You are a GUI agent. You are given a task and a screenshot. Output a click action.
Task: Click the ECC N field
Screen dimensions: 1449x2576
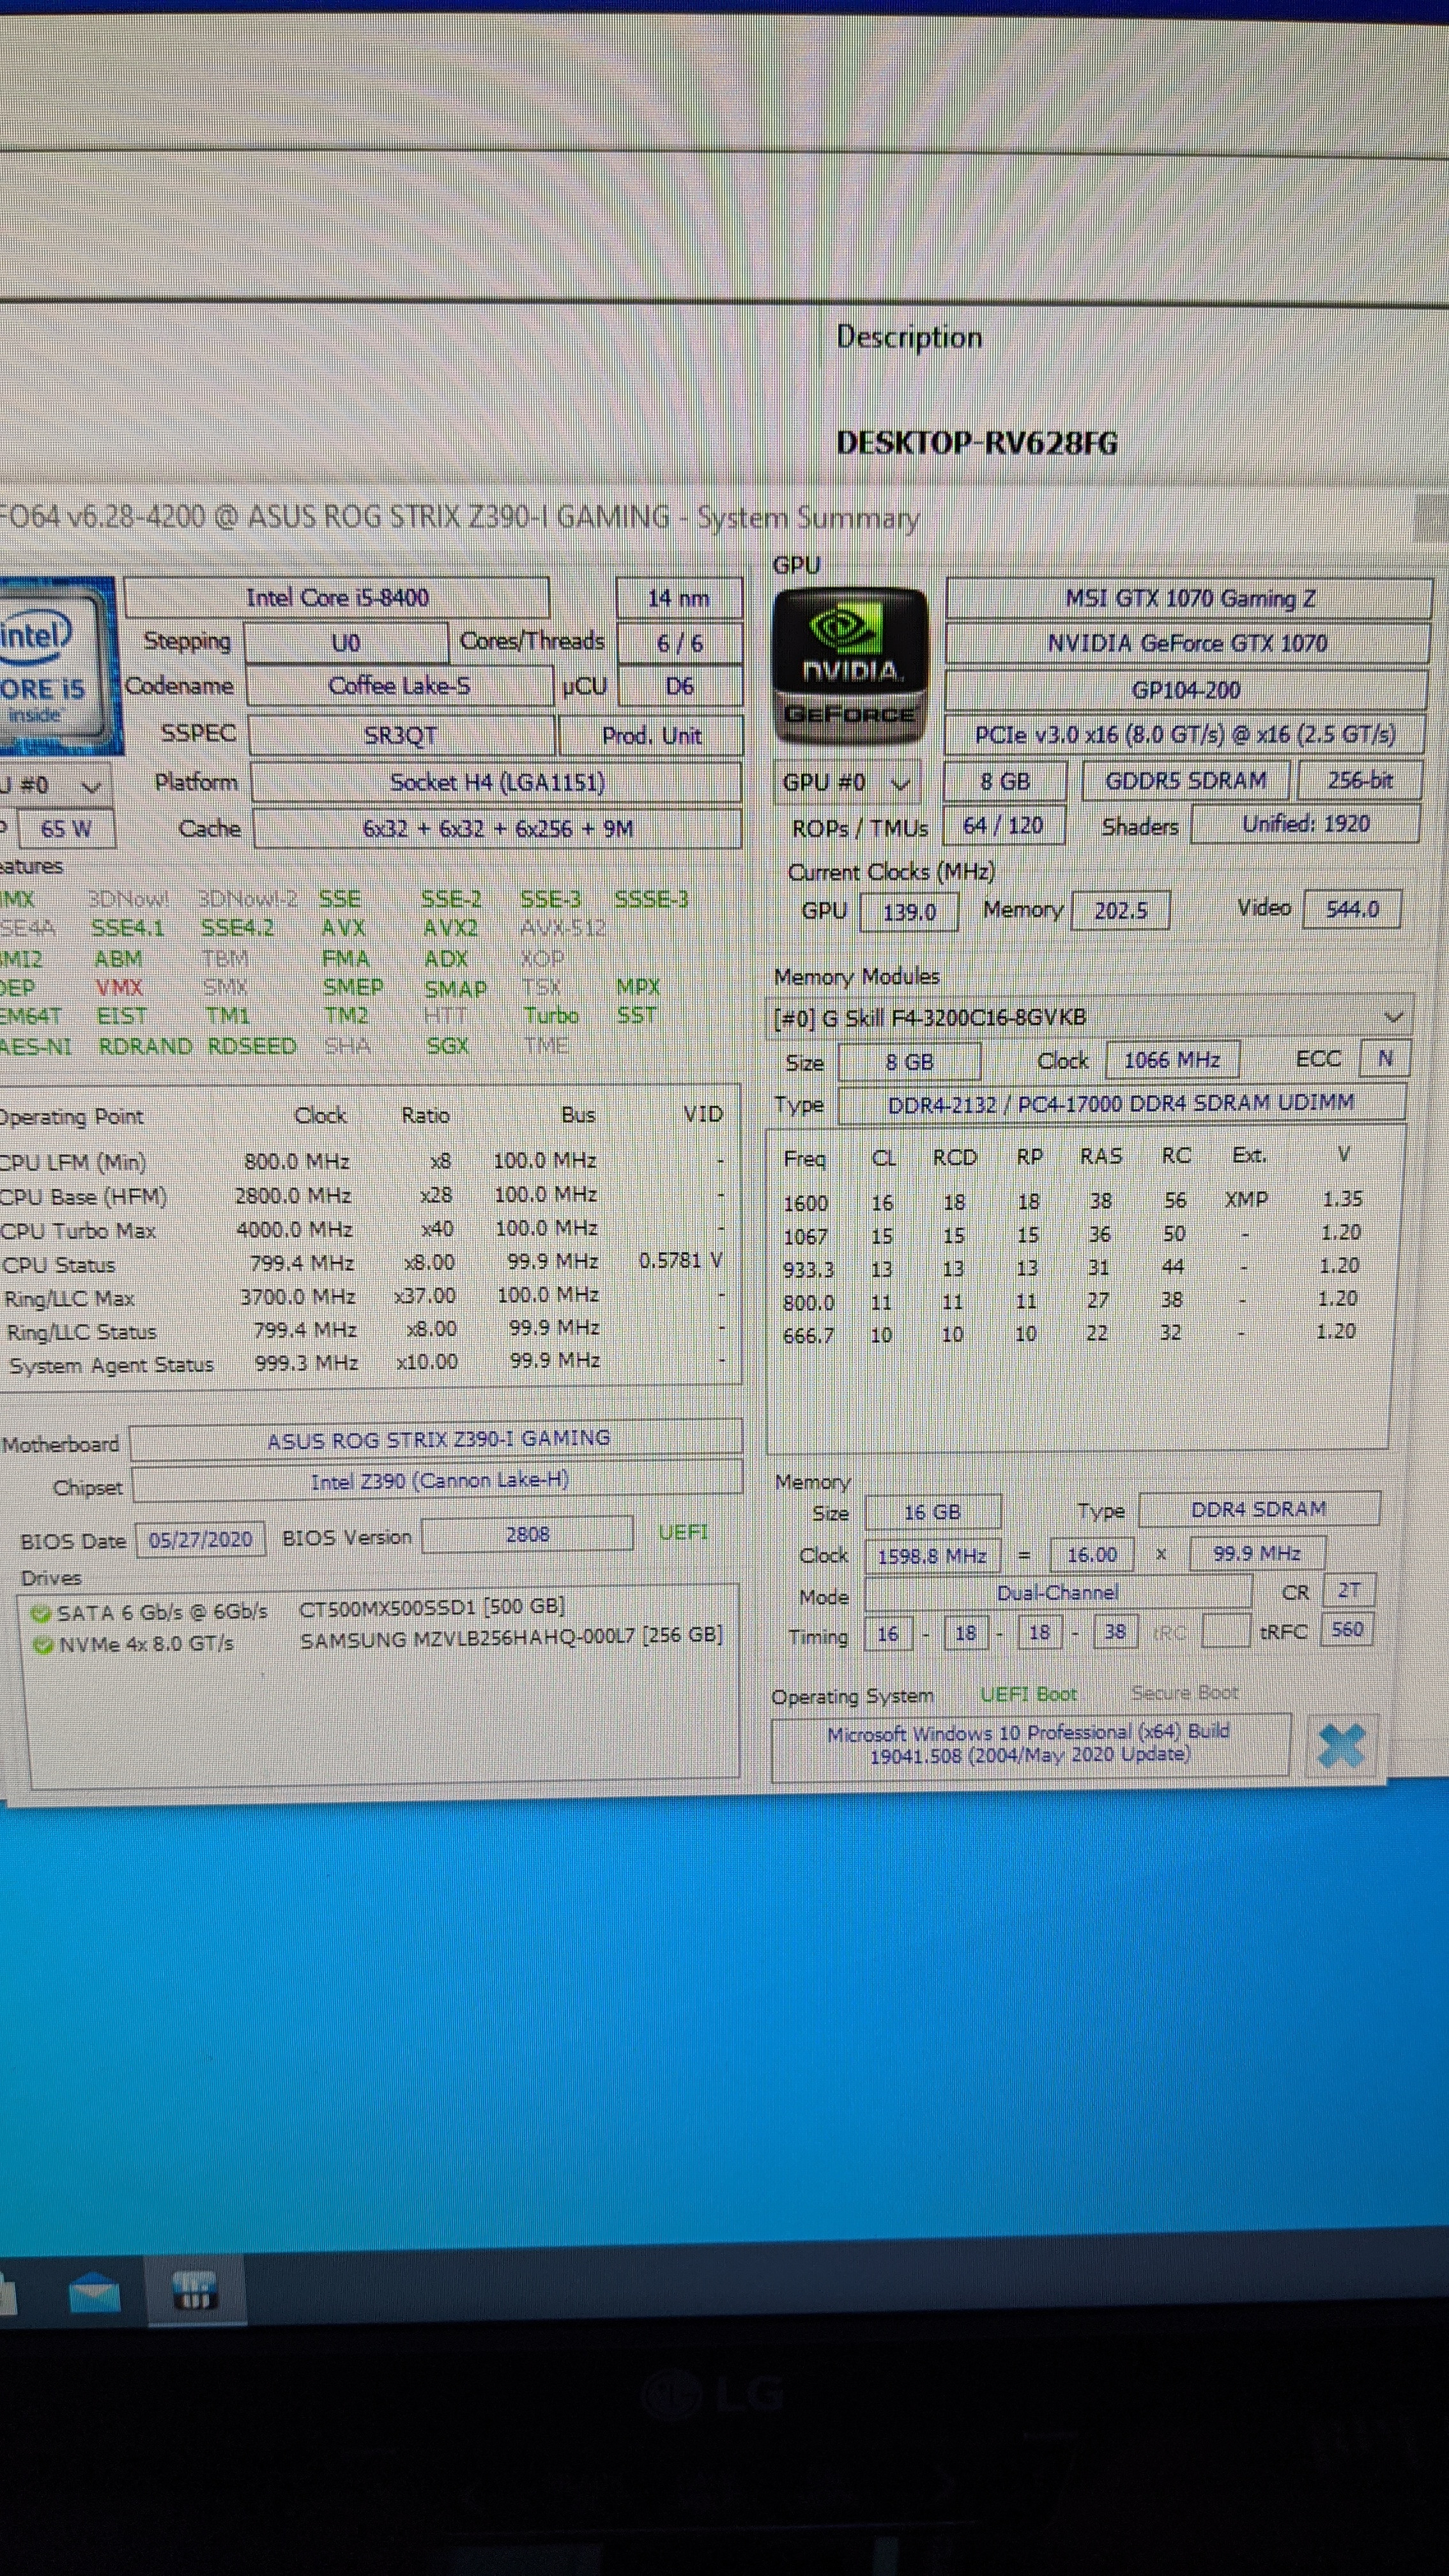point(1384,1058)
